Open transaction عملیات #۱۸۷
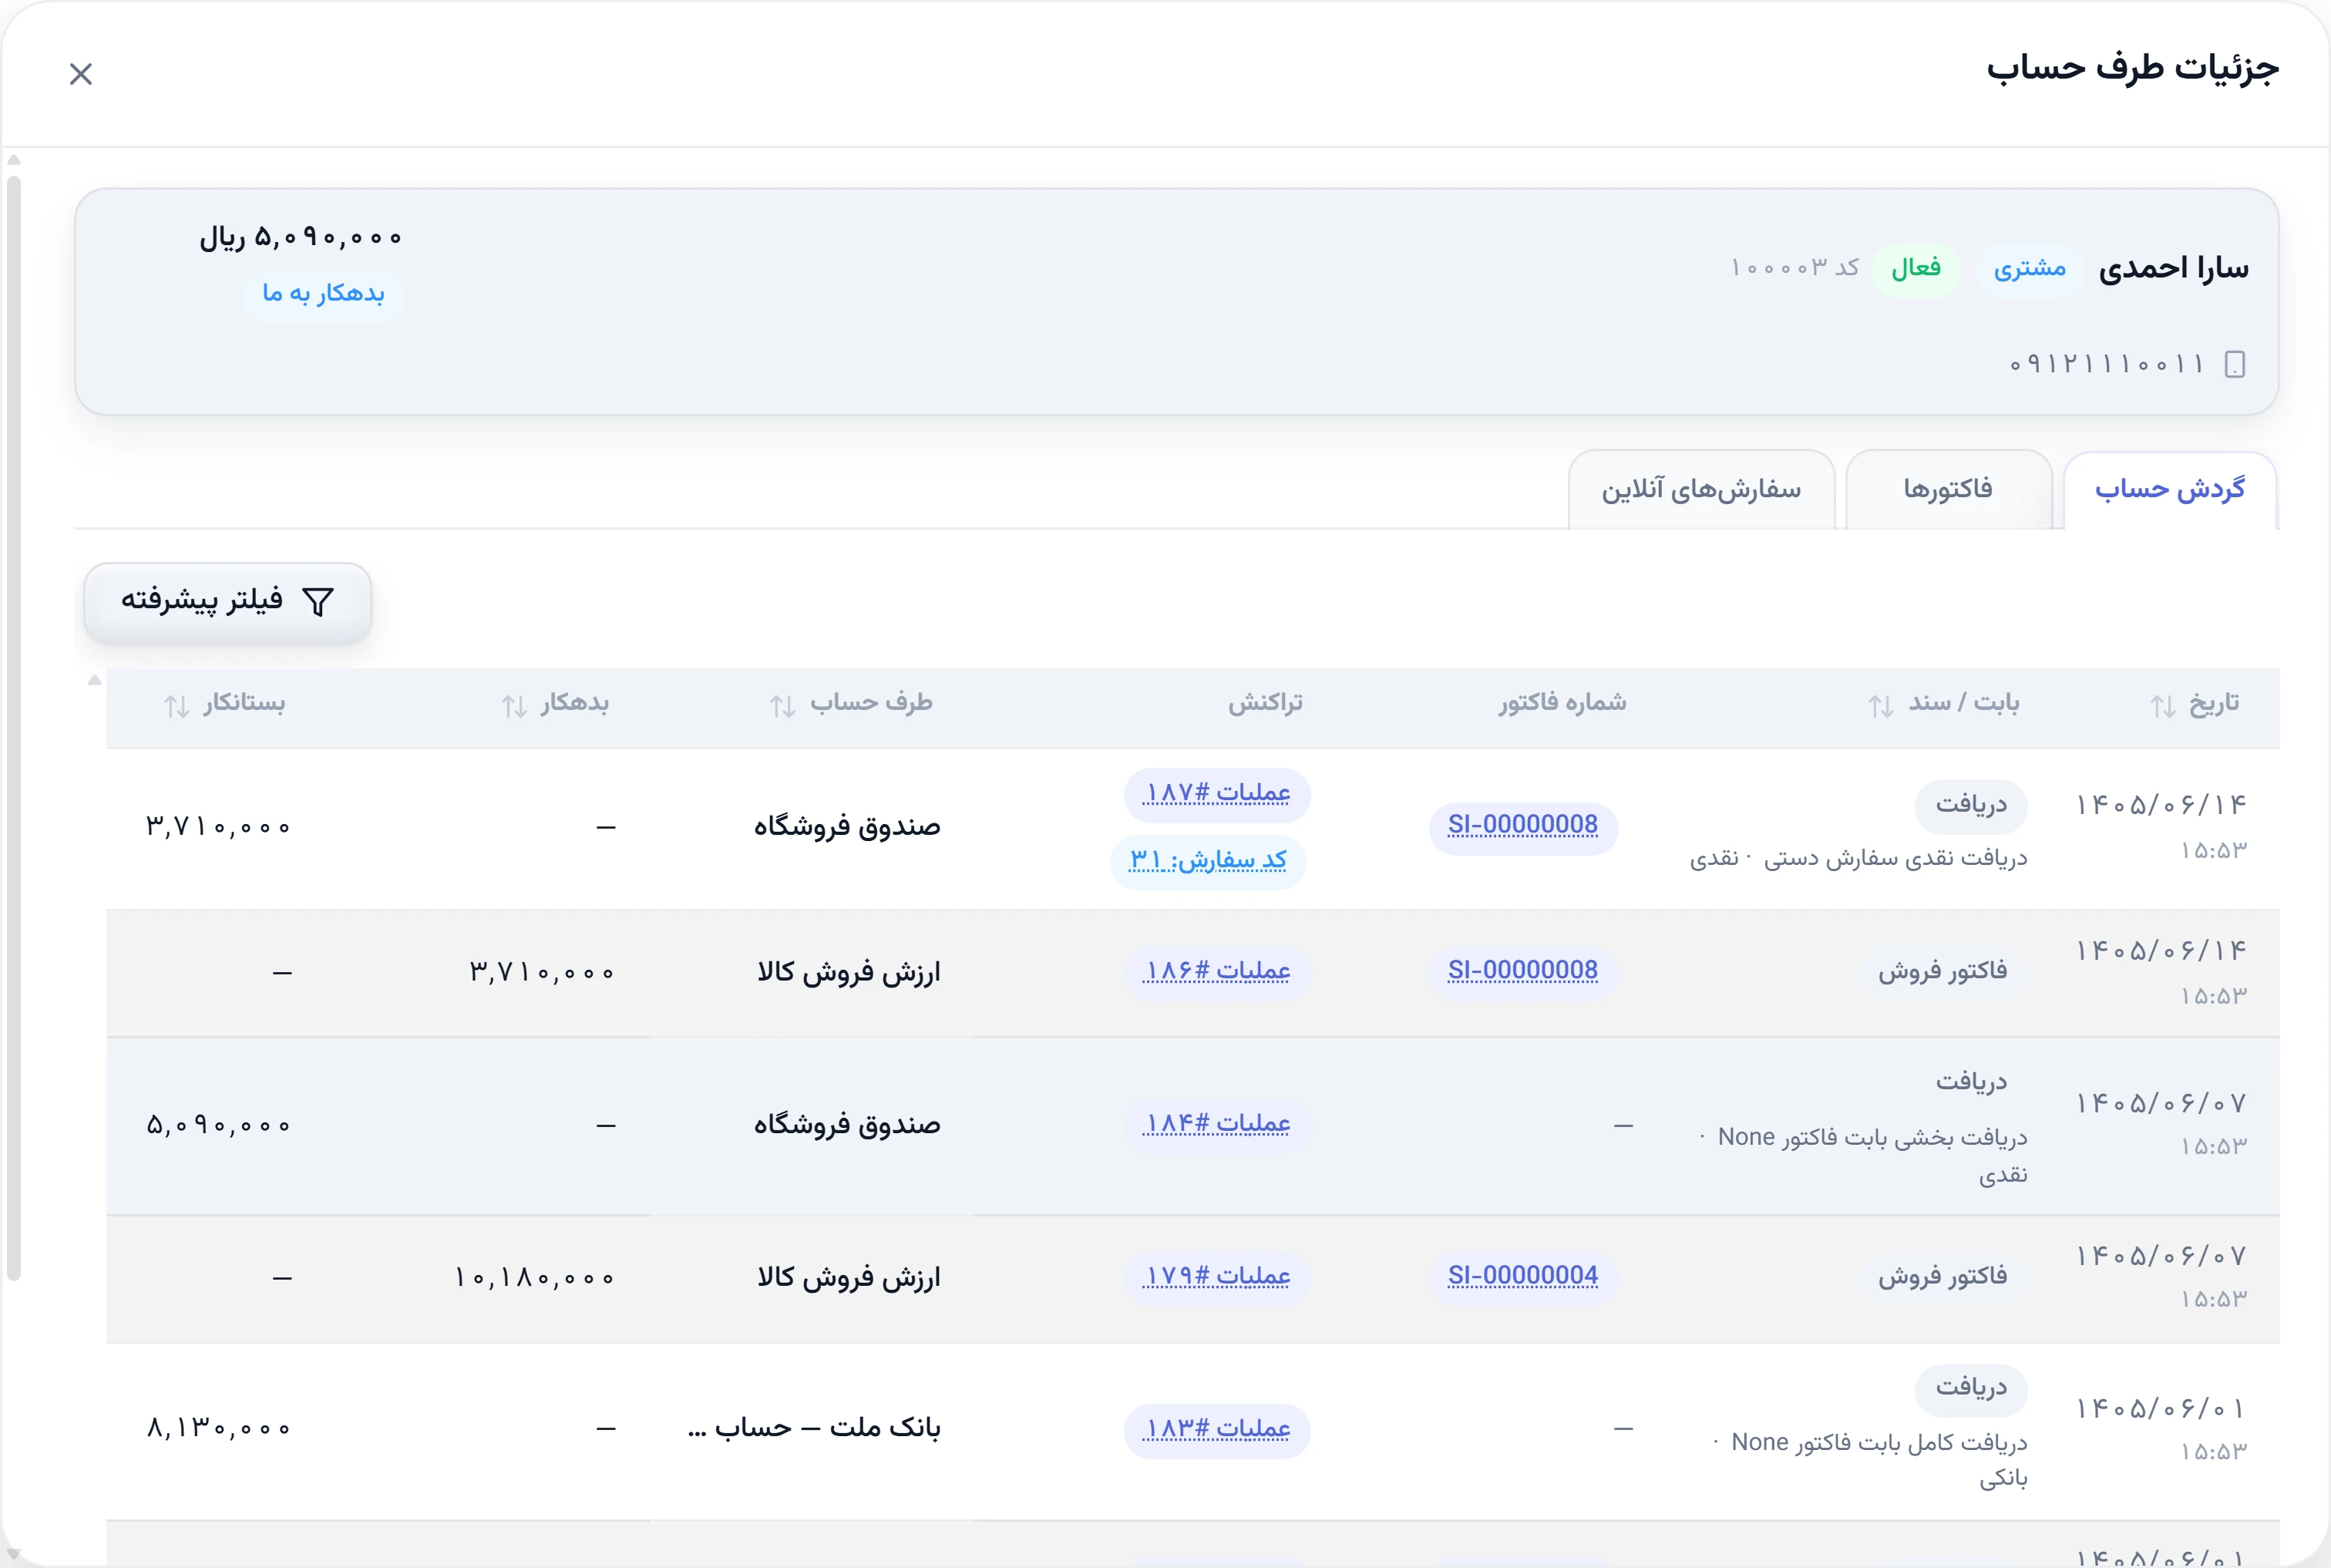Image resolution: width=2331 pixels, height=1568 pixels. pos(1217,794)
